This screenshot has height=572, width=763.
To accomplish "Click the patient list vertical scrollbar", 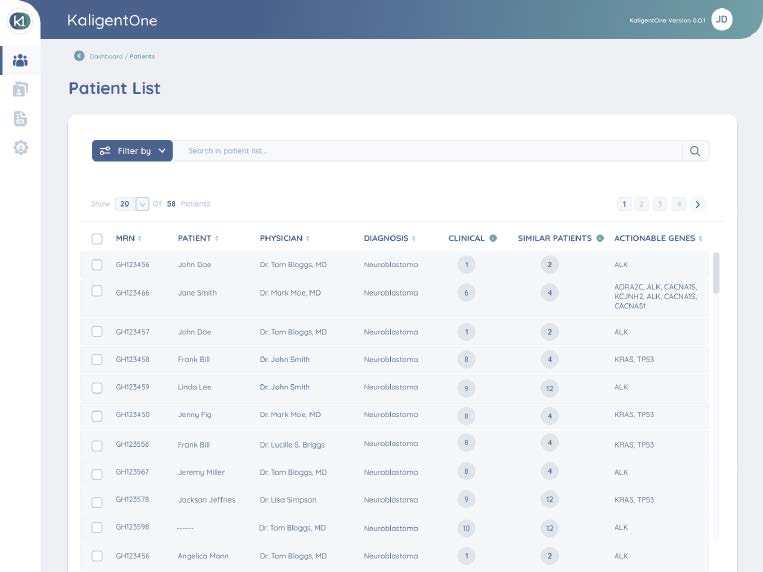I will [716, 272].
